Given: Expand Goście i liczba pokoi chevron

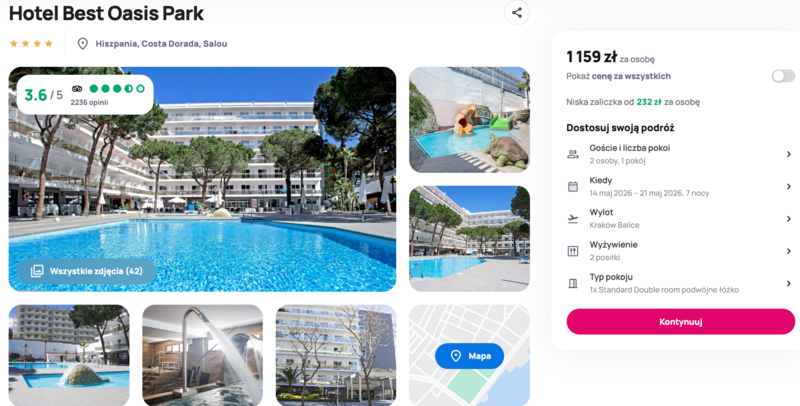Looking at the screenshot, I should [x=788, y=154].
